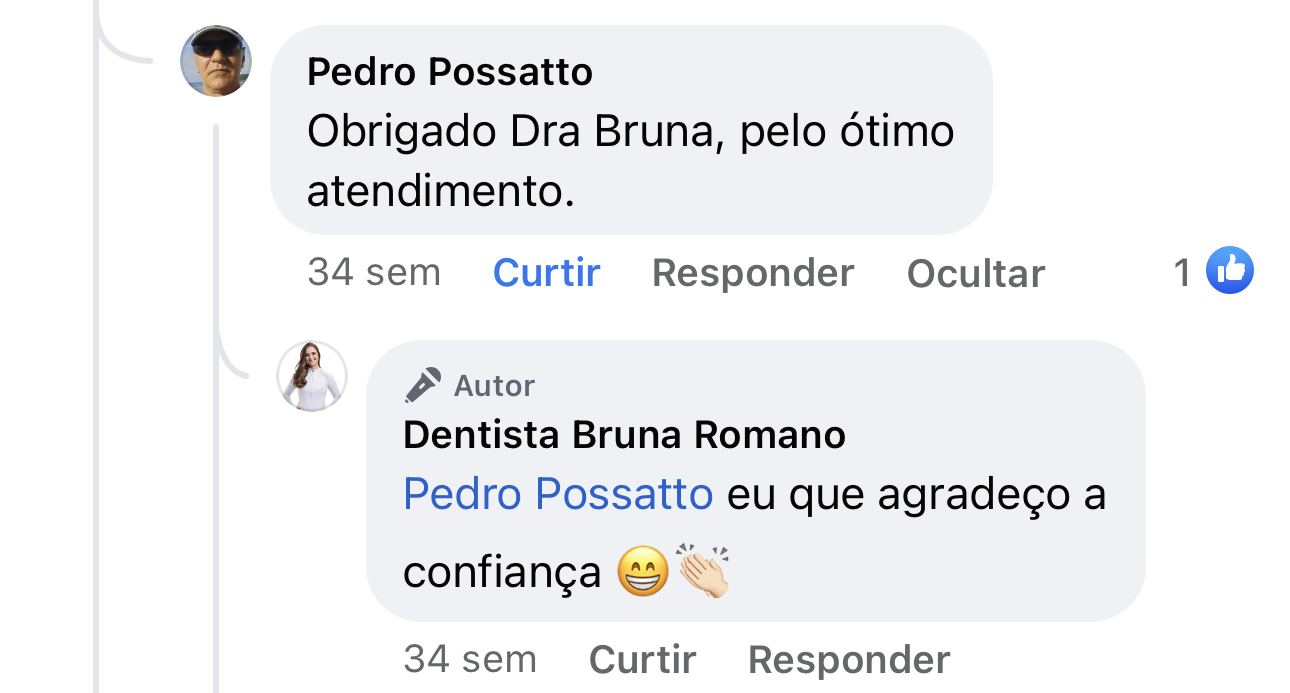Image resolution: width=1290 pixels, height=693 pixels.
Task: Select the Autor label badge
Action: click(x=495, y=385)
